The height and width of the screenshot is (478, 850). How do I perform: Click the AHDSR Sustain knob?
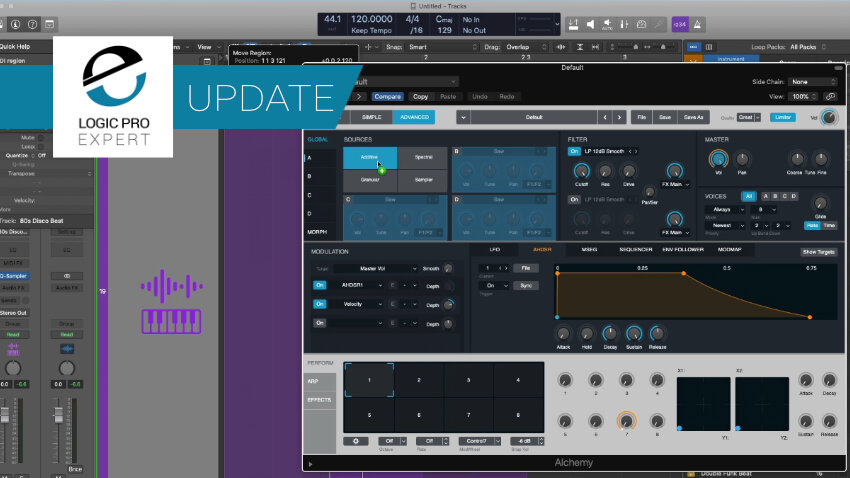(x=634, y=333)
